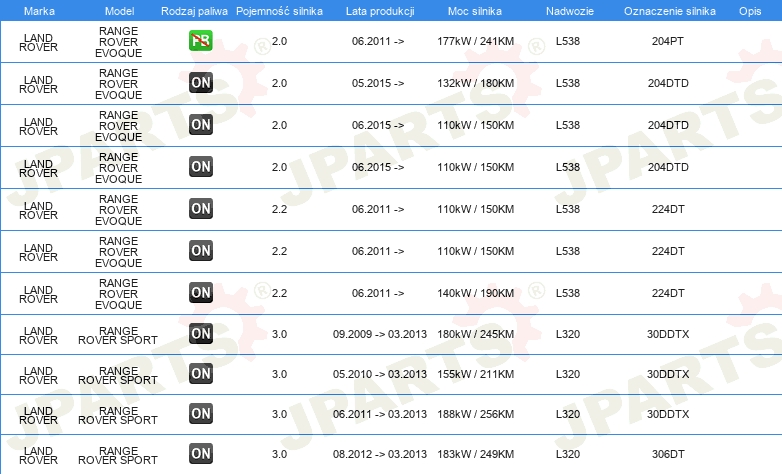The height and width of the screenshot is (474, 782).
Task: Click the ON diesel icon in the 188kW / 256KM row
Action: [x=201, y=414]
